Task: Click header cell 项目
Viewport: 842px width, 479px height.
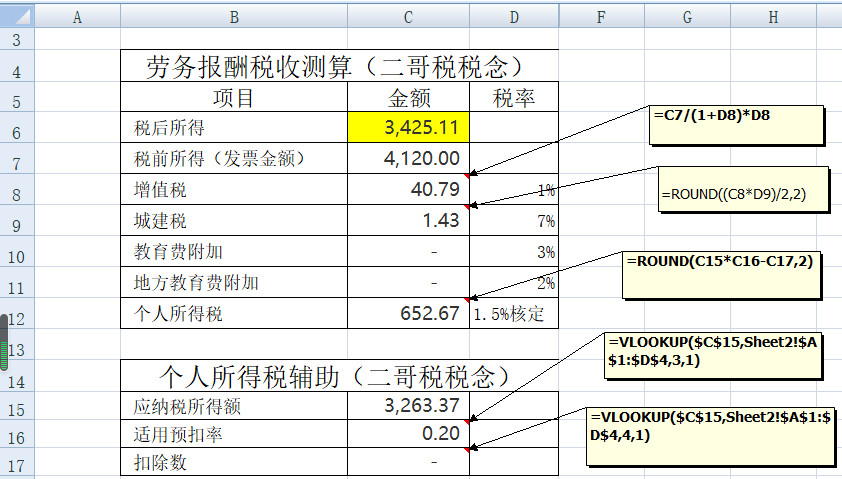Action: pyautogui.click(x=234, y=97)
